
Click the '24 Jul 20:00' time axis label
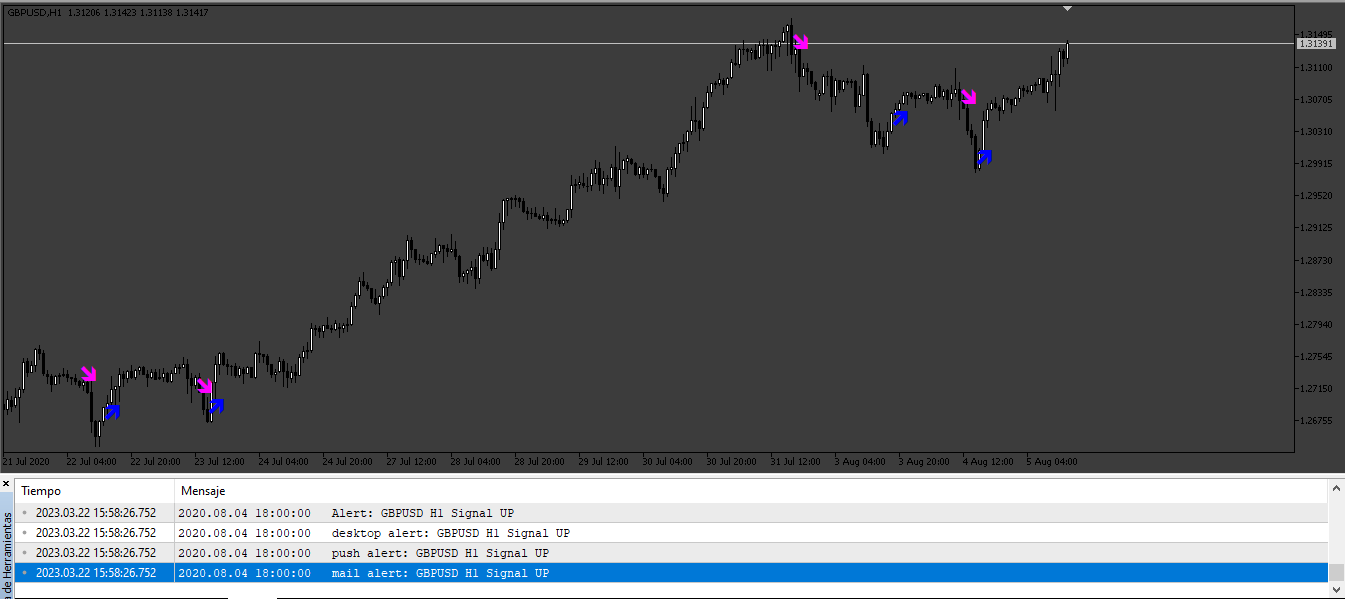347,462
